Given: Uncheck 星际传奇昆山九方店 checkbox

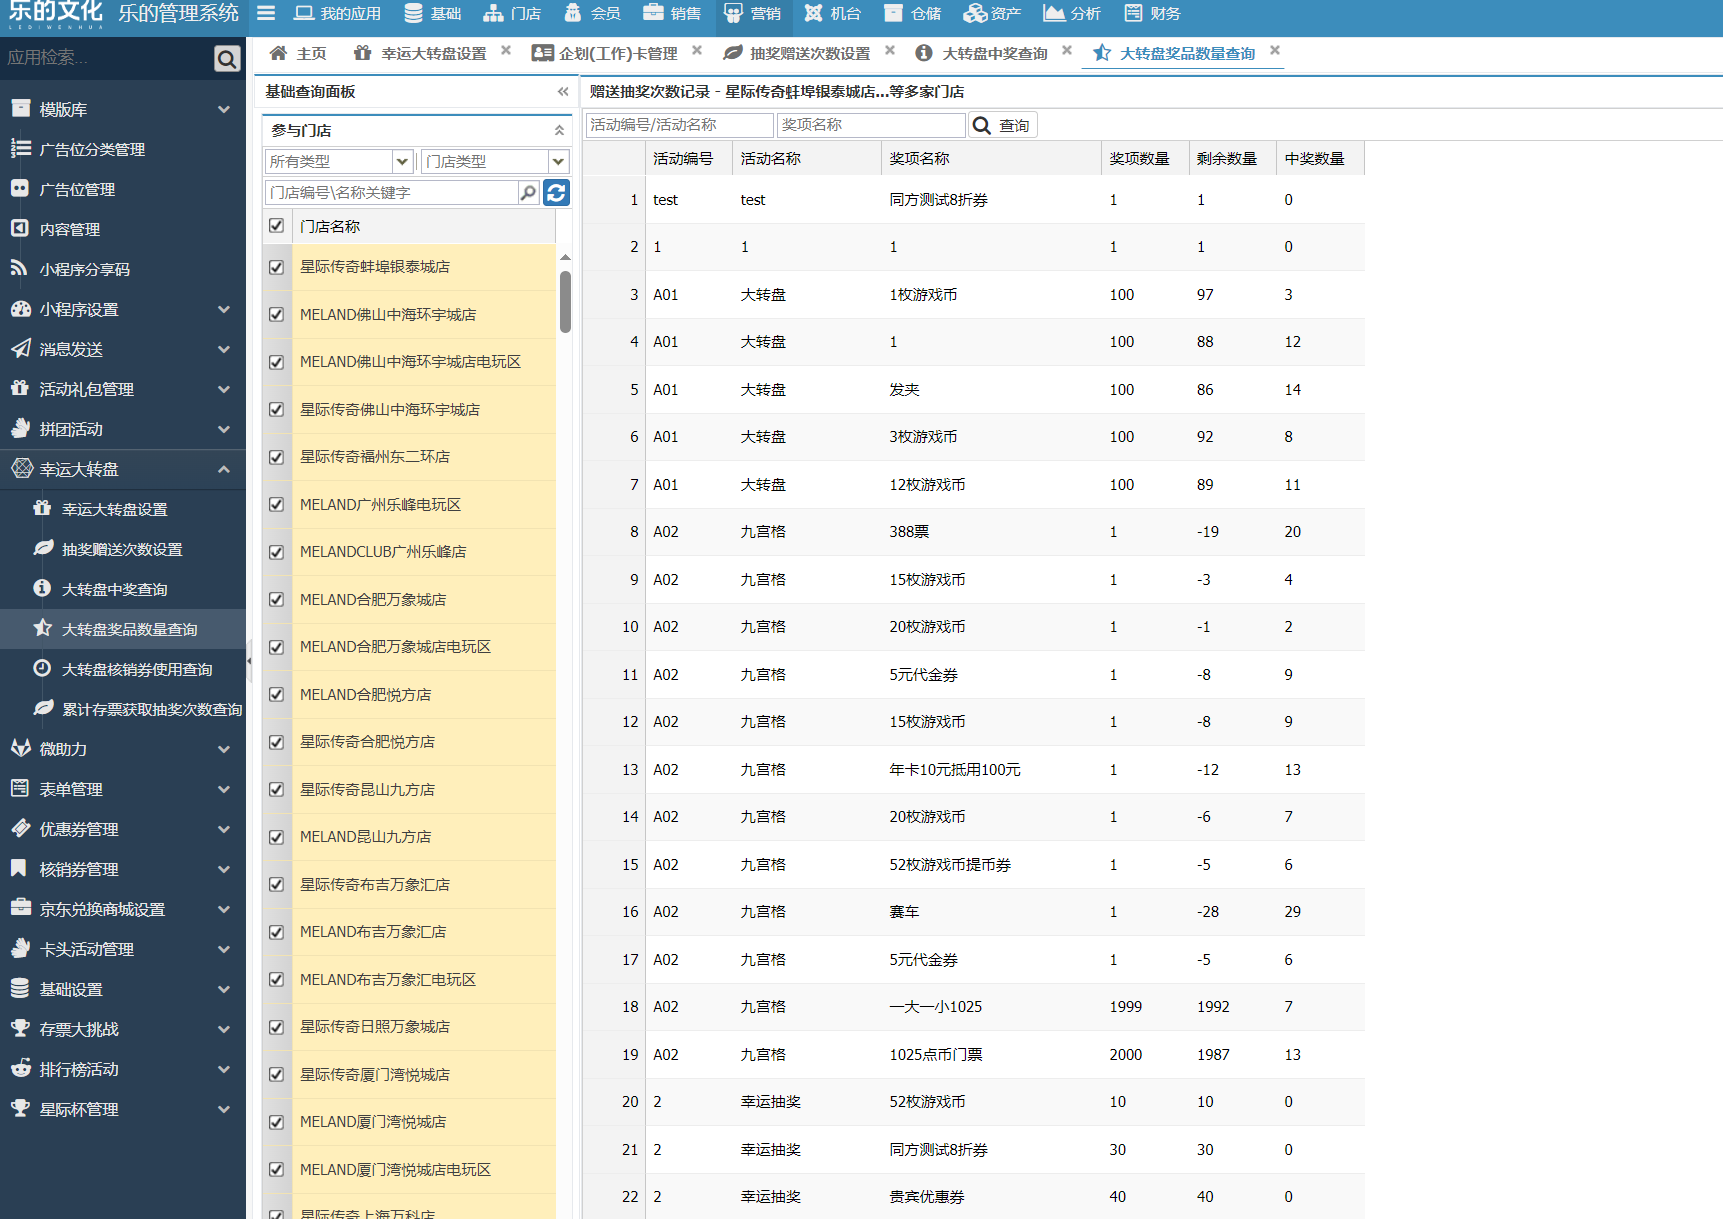Looking at the screenshot, I should pyautogui.click(x=277, y=790).
